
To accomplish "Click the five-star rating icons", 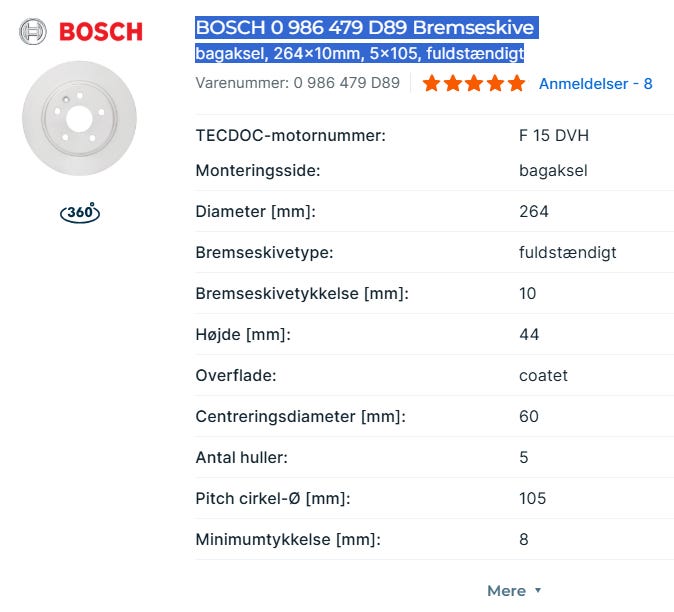I will [x=473, y=84].
